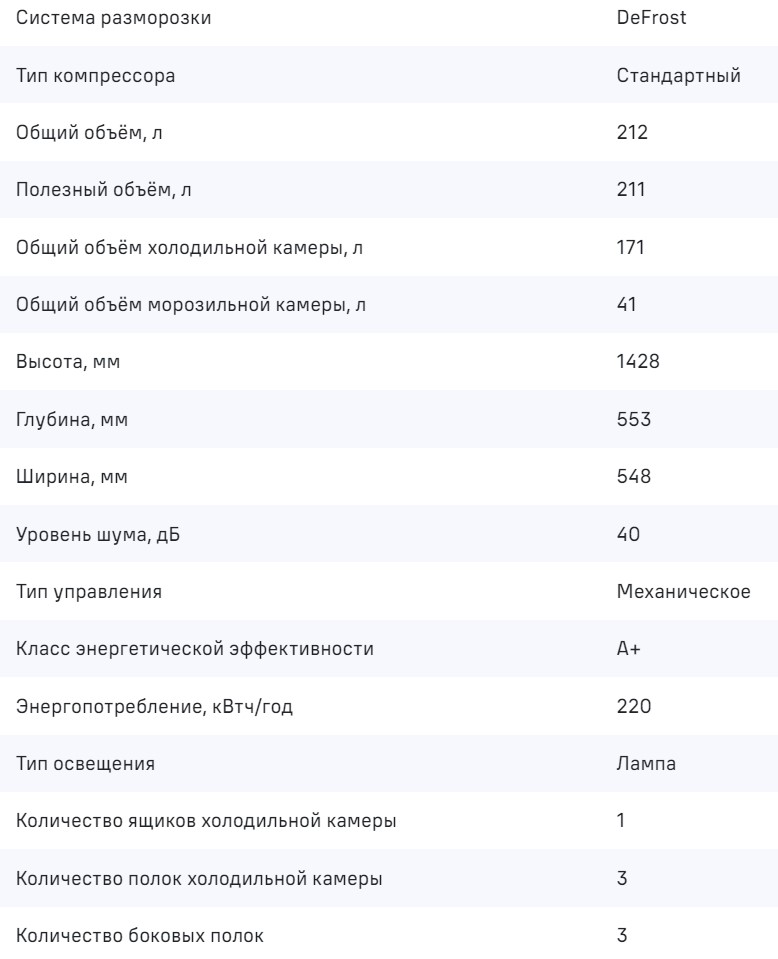Select the A+ energy class value
The image size is (778, 959).
[x=629, y=649]
